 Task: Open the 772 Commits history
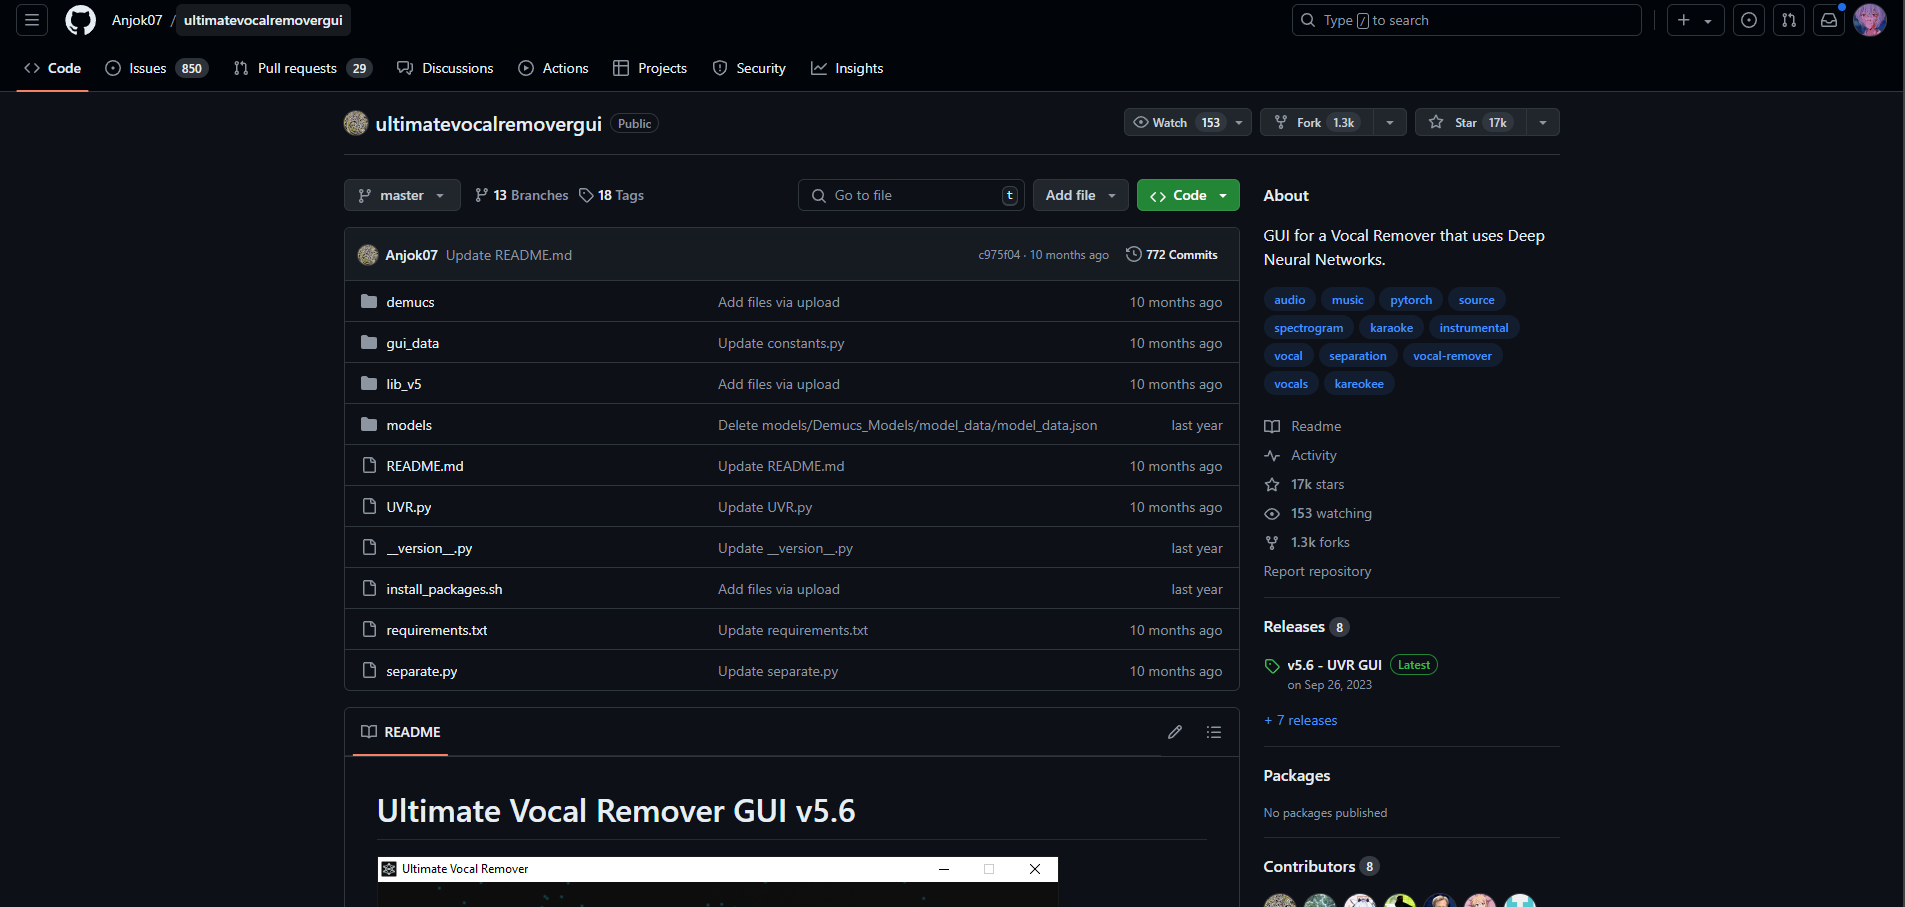pos(1172,255)
